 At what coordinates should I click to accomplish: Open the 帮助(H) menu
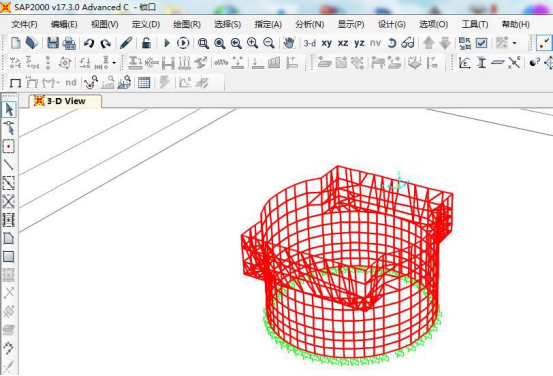point(516,24)
